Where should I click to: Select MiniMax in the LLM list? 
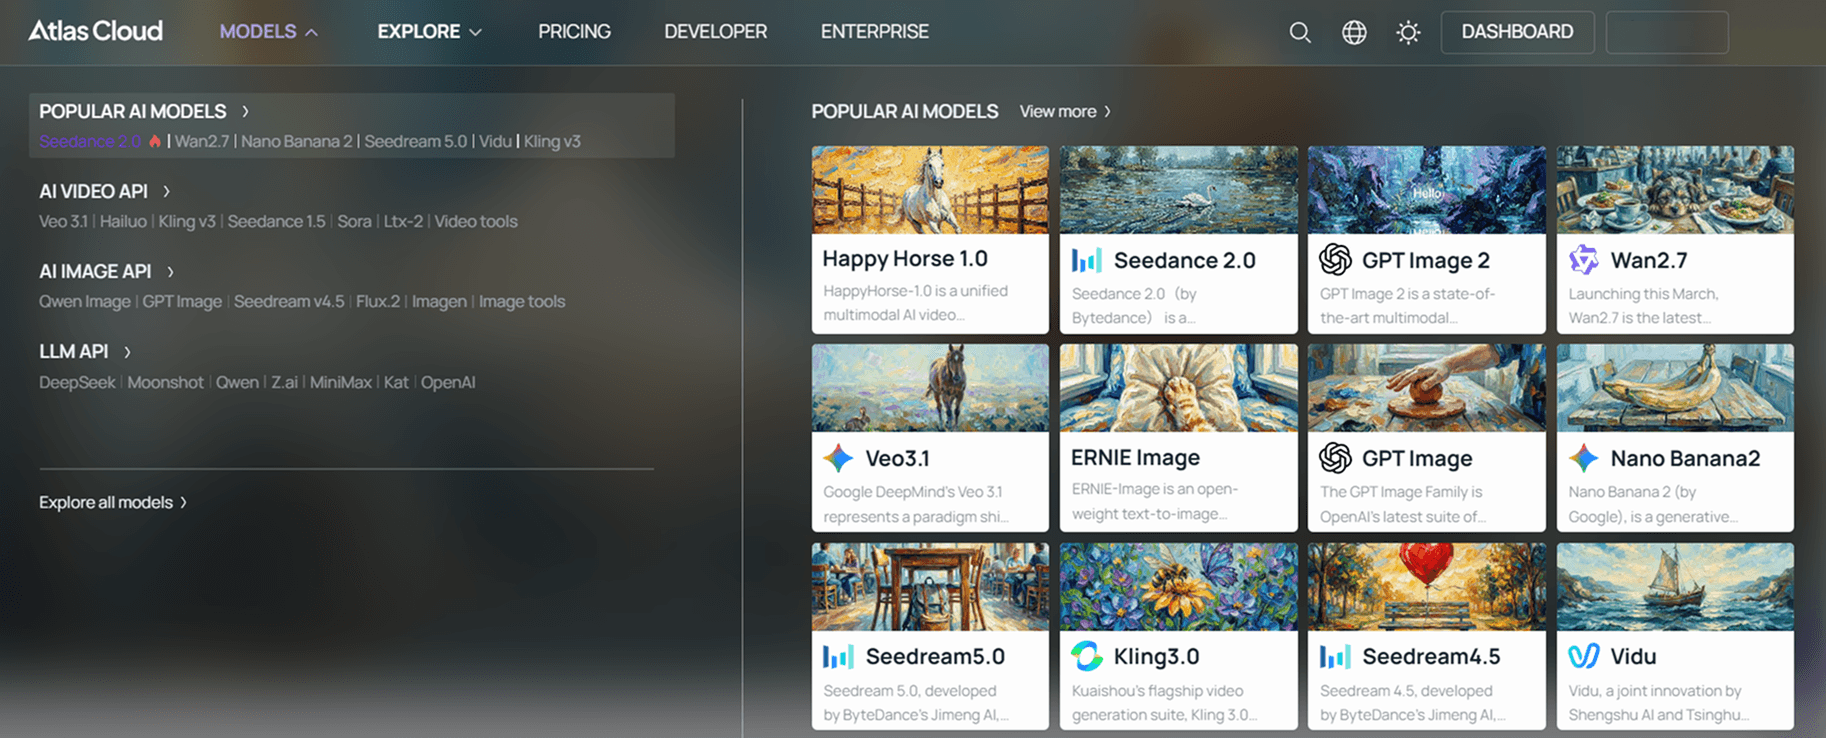click(341, 382)
